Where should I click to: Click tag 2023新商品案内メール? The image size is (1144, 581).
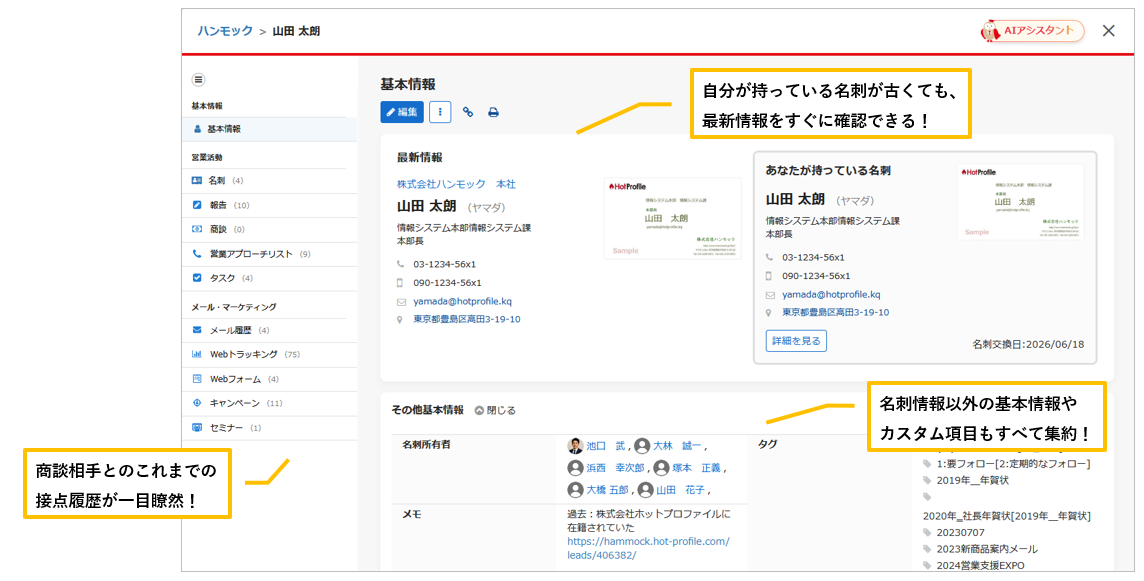(986, 549)
